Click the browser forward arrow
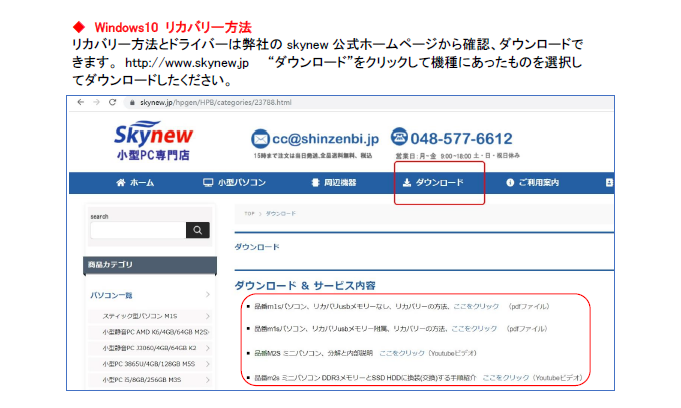 (96, 102)
